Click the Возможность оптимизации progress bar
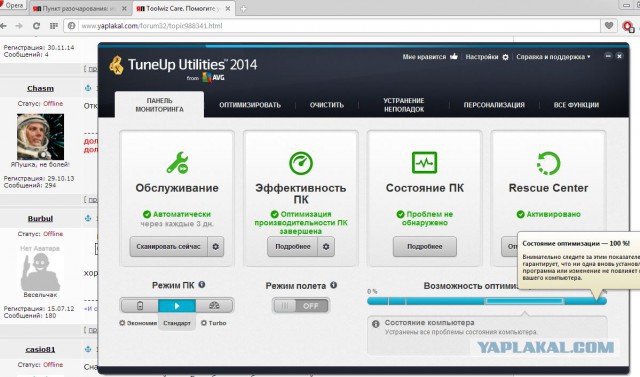This screenshot has width=640, height=377. click(x=487, y=301)
